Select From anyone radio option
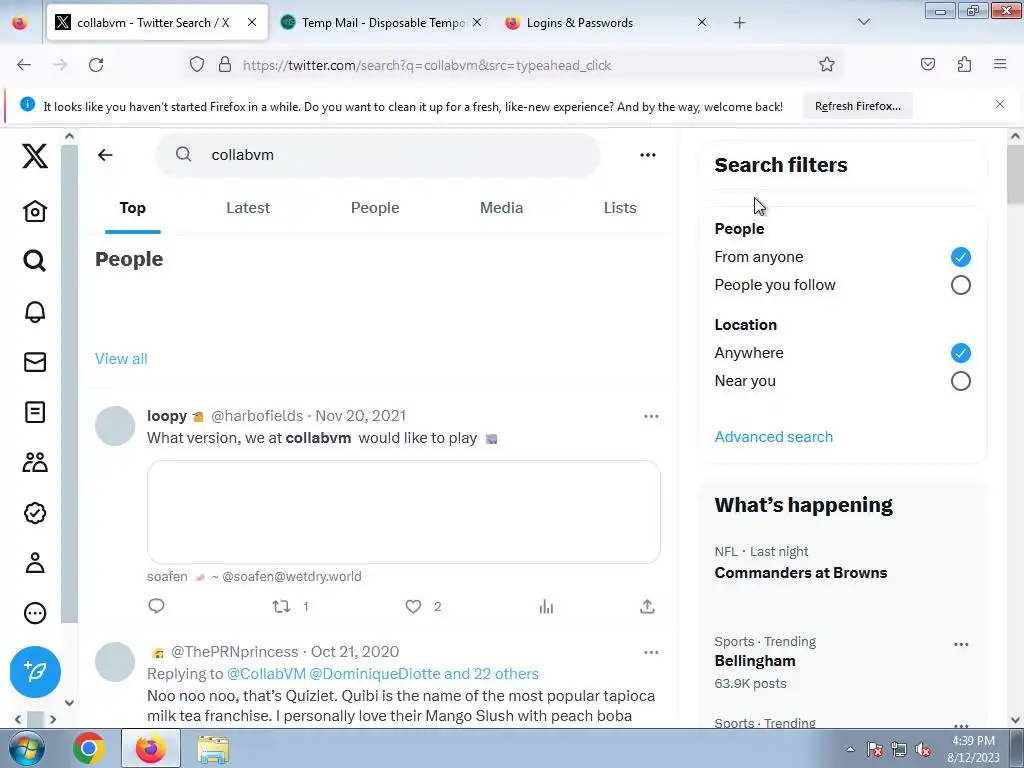Screen dimensions: 1024x768 (961, 257)
